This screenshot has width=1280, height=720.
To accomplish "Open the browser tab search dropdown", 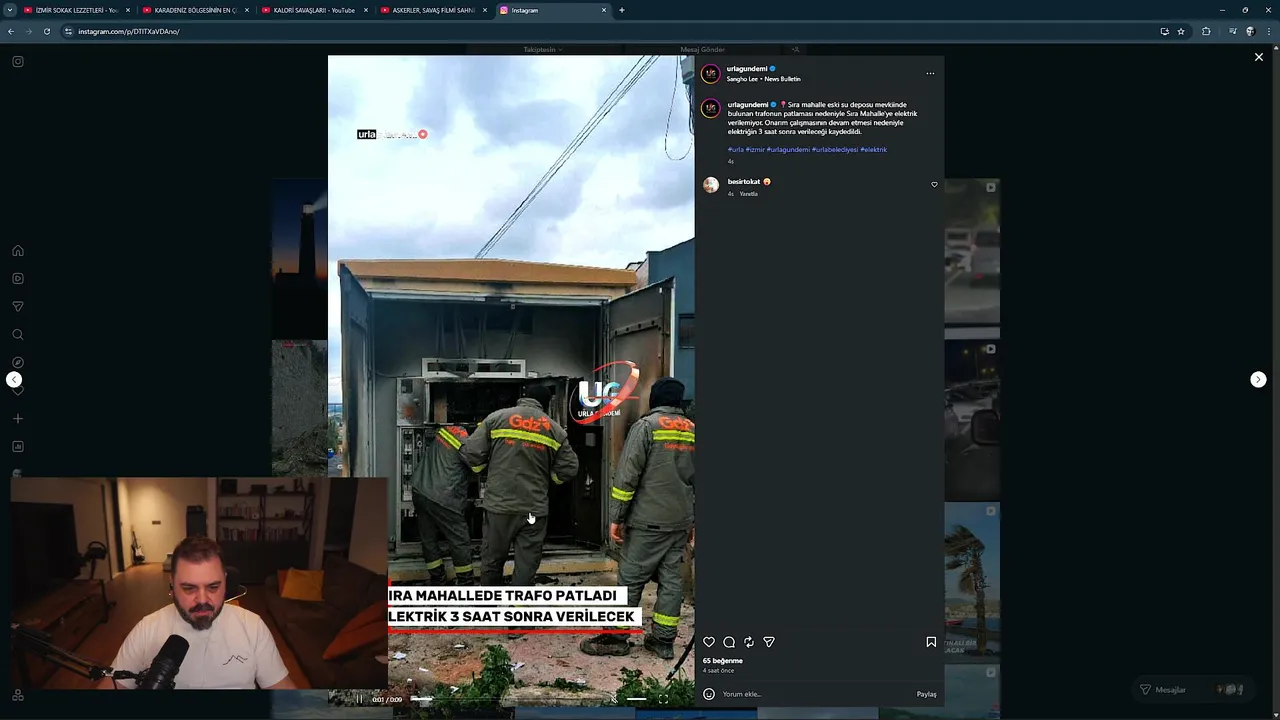I will pyautogui.click(x=10, y=10).
